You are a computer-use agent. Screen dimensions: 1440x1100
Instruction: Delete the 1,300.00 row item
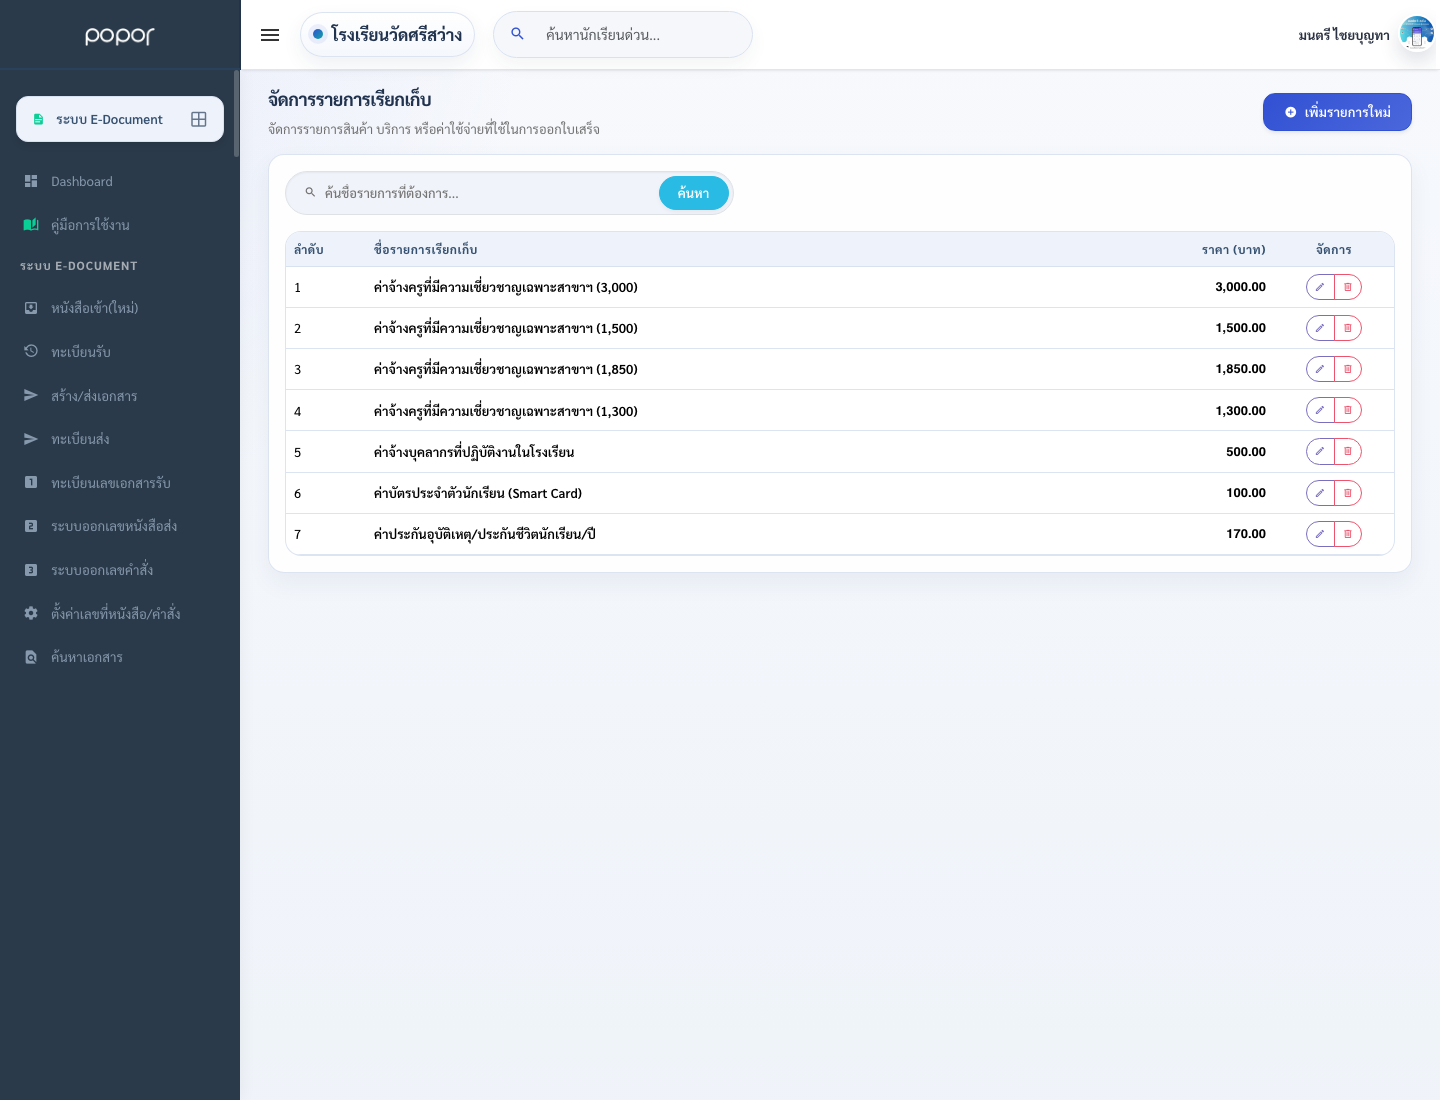(1348, 410)
